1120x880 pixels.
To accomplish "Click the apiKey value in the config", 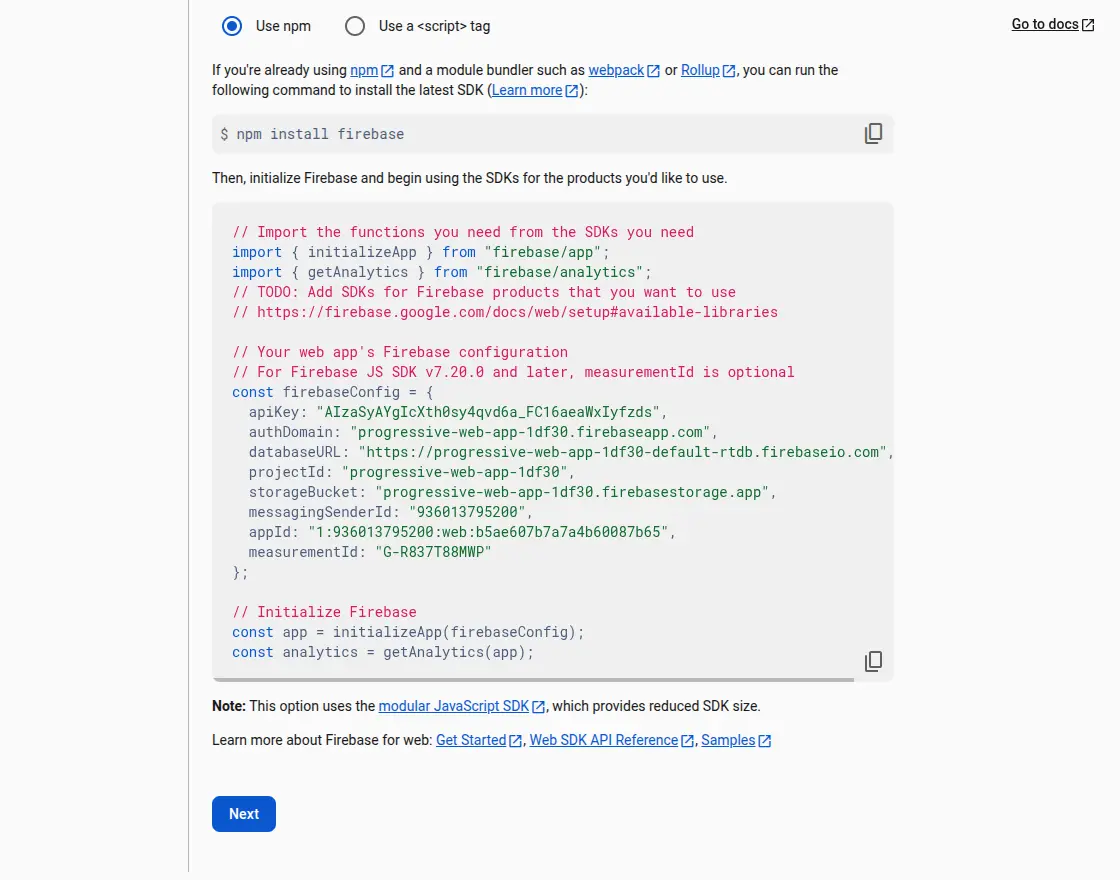I will point(488,412).
